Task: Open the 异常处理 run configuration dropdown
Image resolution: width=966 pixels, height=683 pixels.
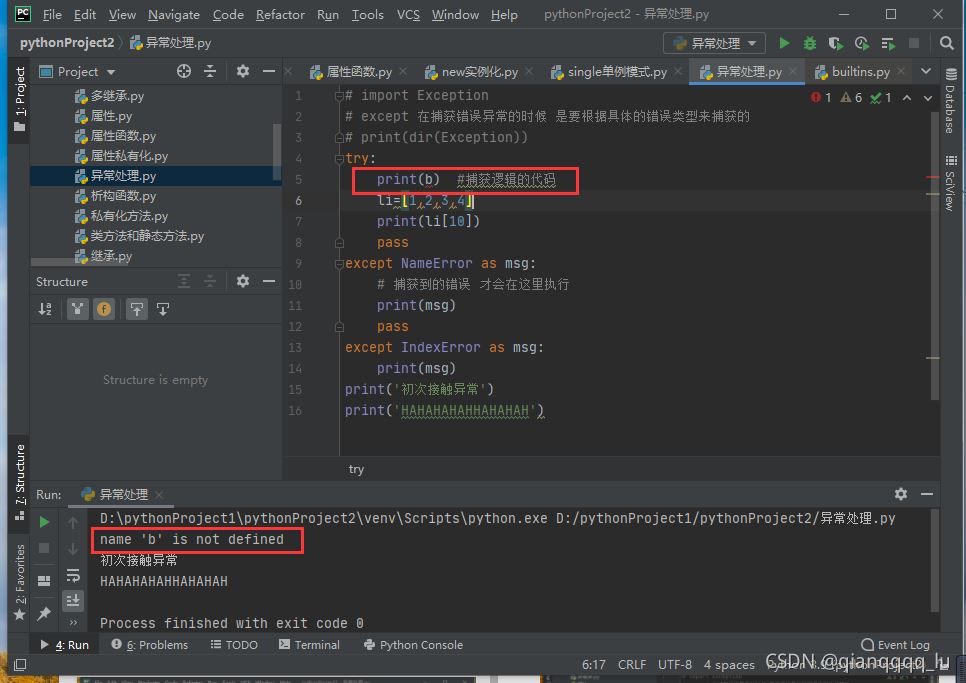Action: tap(714, 43)
